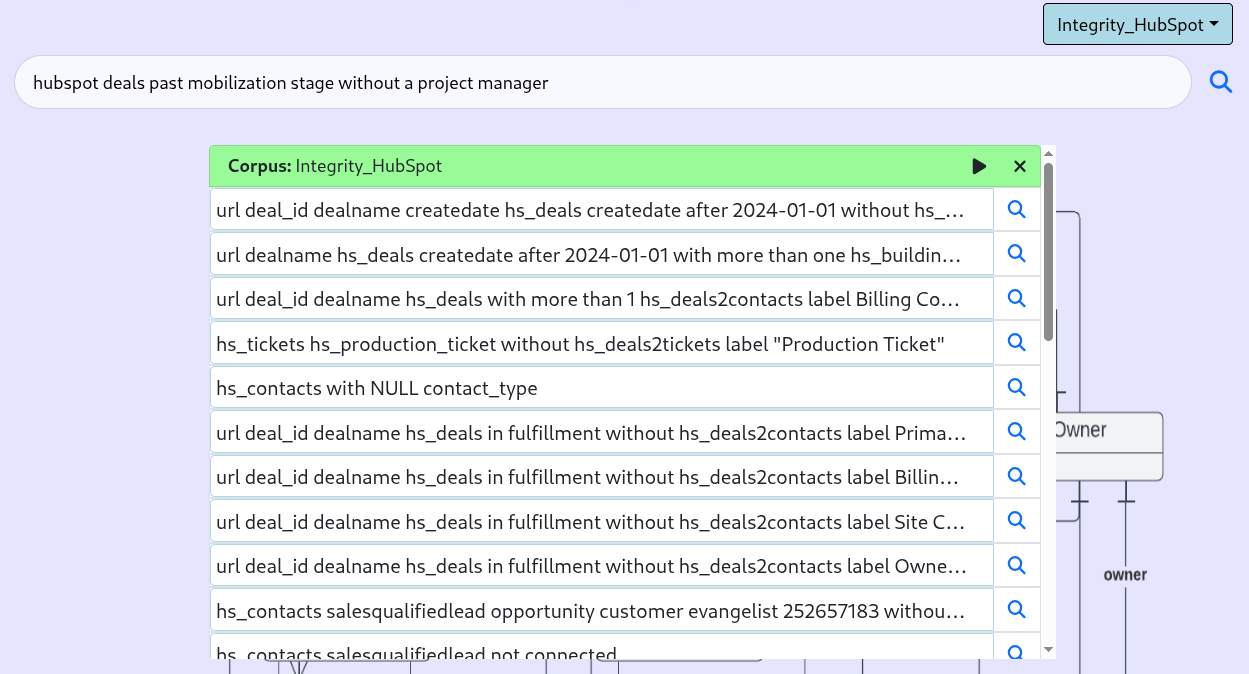This screenshot has height=674, width=1249.
Task: Search deals without hs_ createdate query icon
Action: click(x=1016, y=210)
